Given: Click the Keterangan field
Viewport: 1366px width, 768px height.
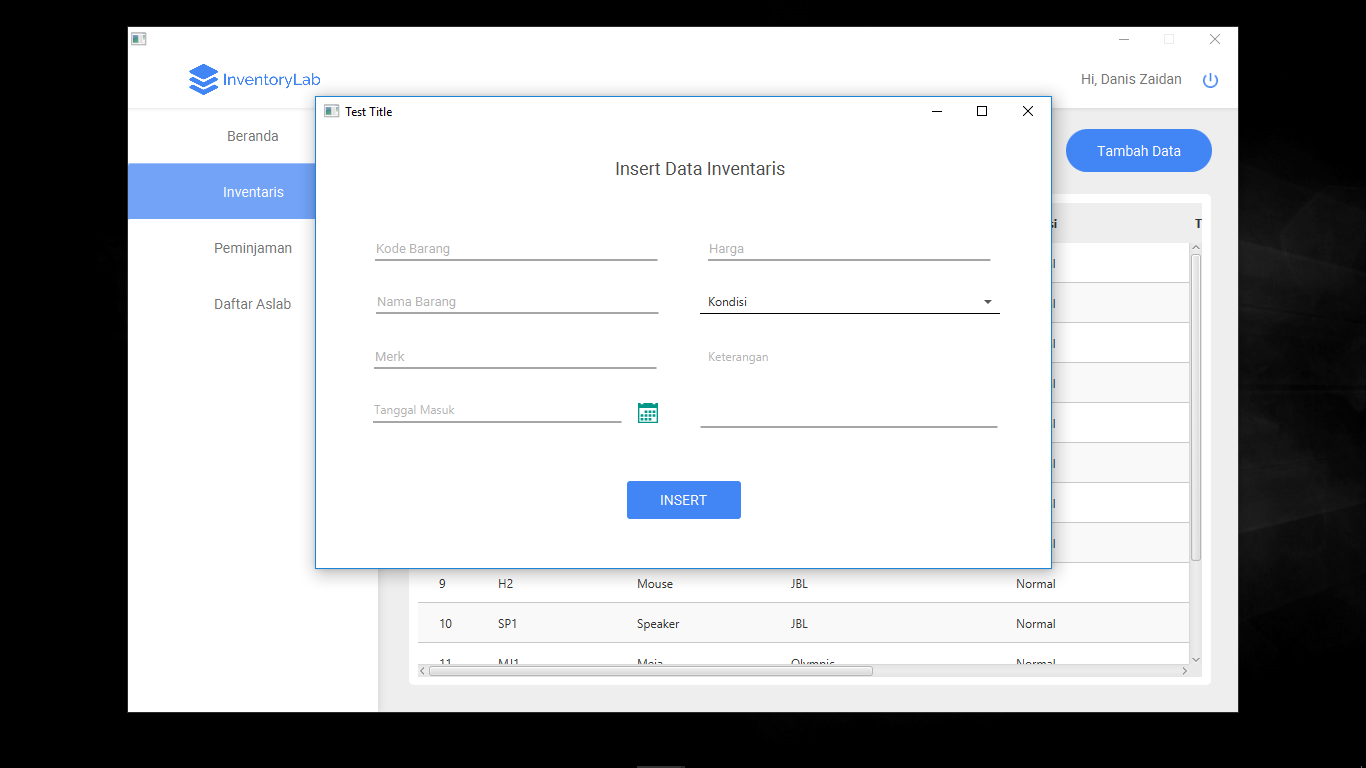Looking at the screenshot, I should [848, 390].
